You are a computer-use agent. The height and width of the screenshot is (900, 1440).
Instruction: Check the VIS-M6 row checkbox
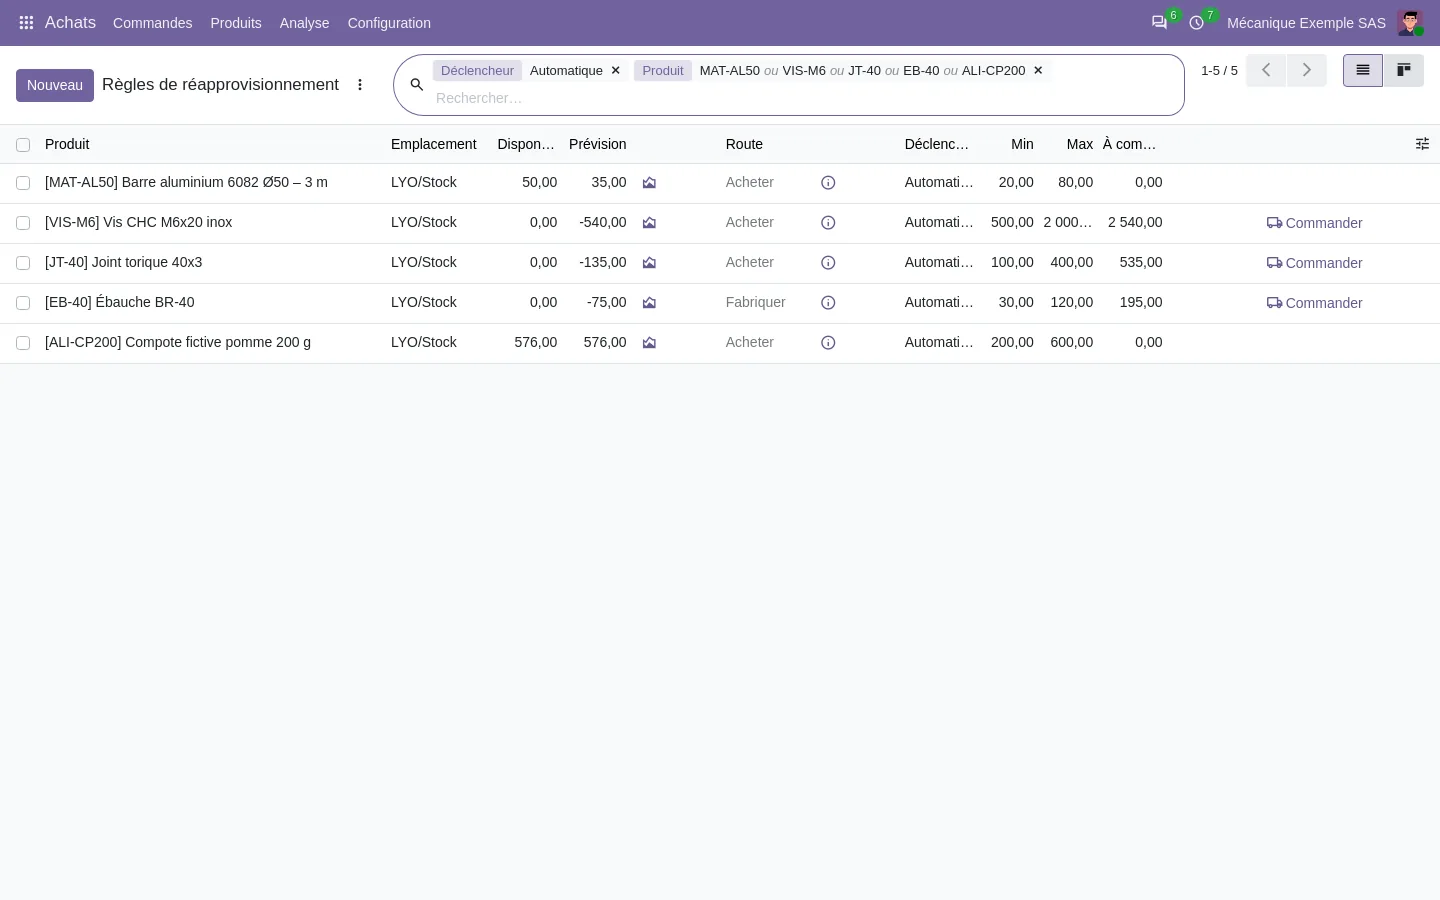(x=23, y=223)
